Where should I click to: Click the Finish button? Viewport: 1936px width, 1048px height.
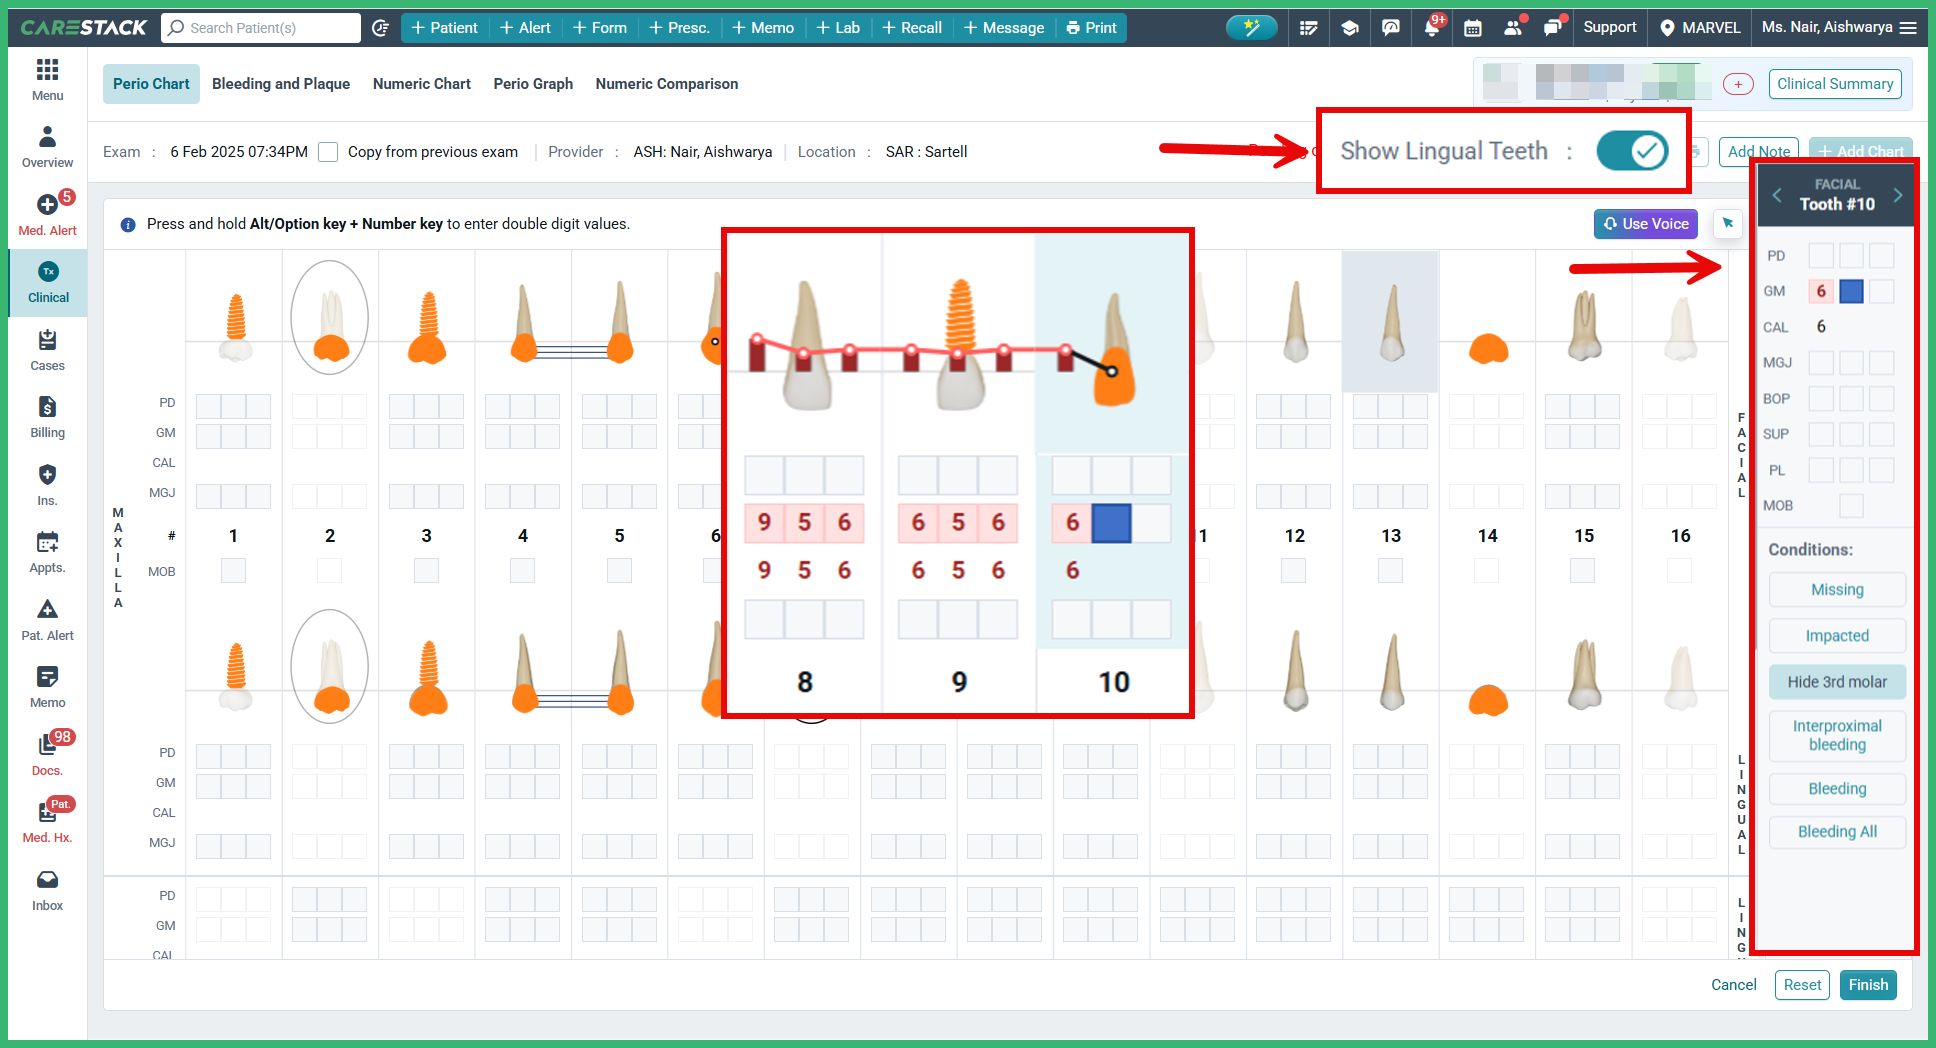[1867, 985]
